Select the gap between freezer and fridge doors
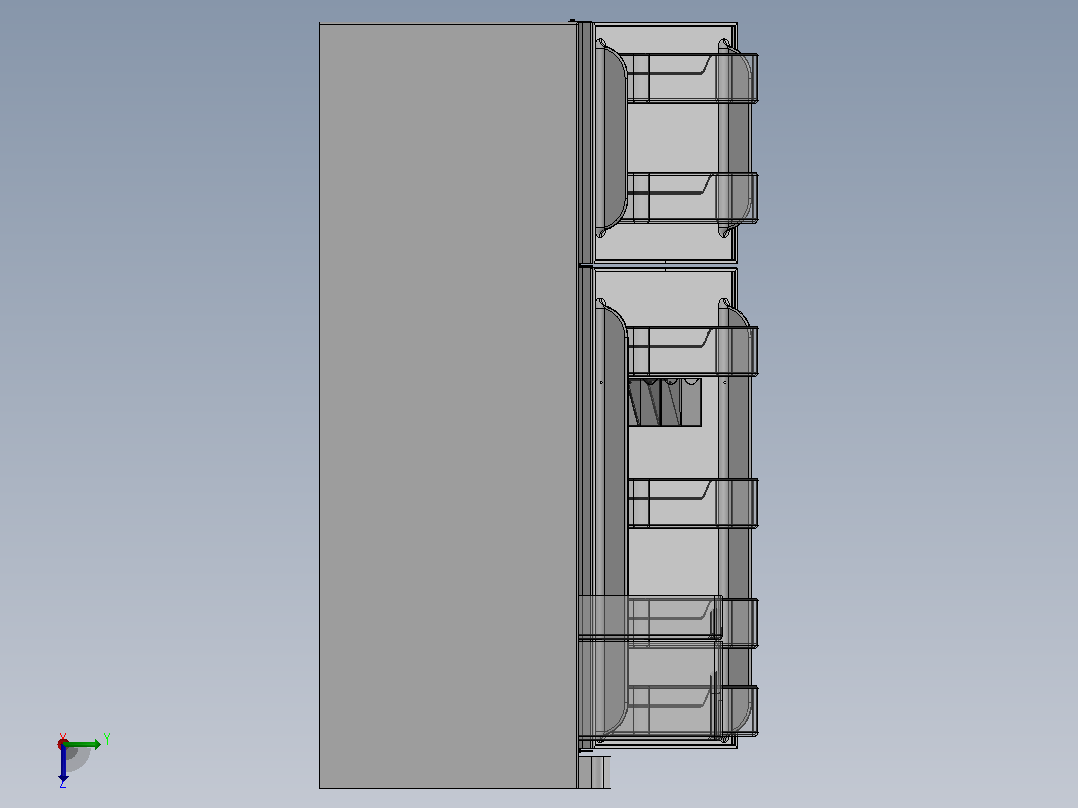Image resolution: width=1078 pixels, height=808 pixels. point(666,265)
